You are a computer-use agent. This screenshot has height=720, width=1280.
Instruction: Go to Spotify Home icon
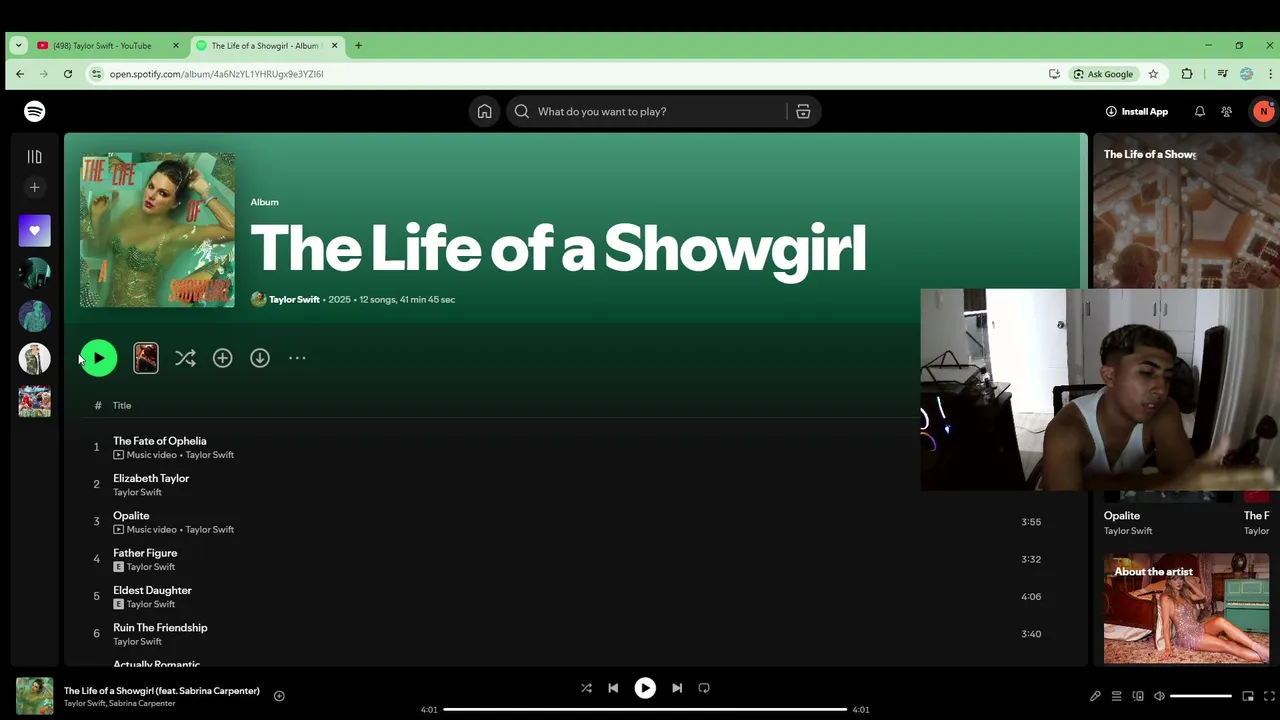point(484,111)
